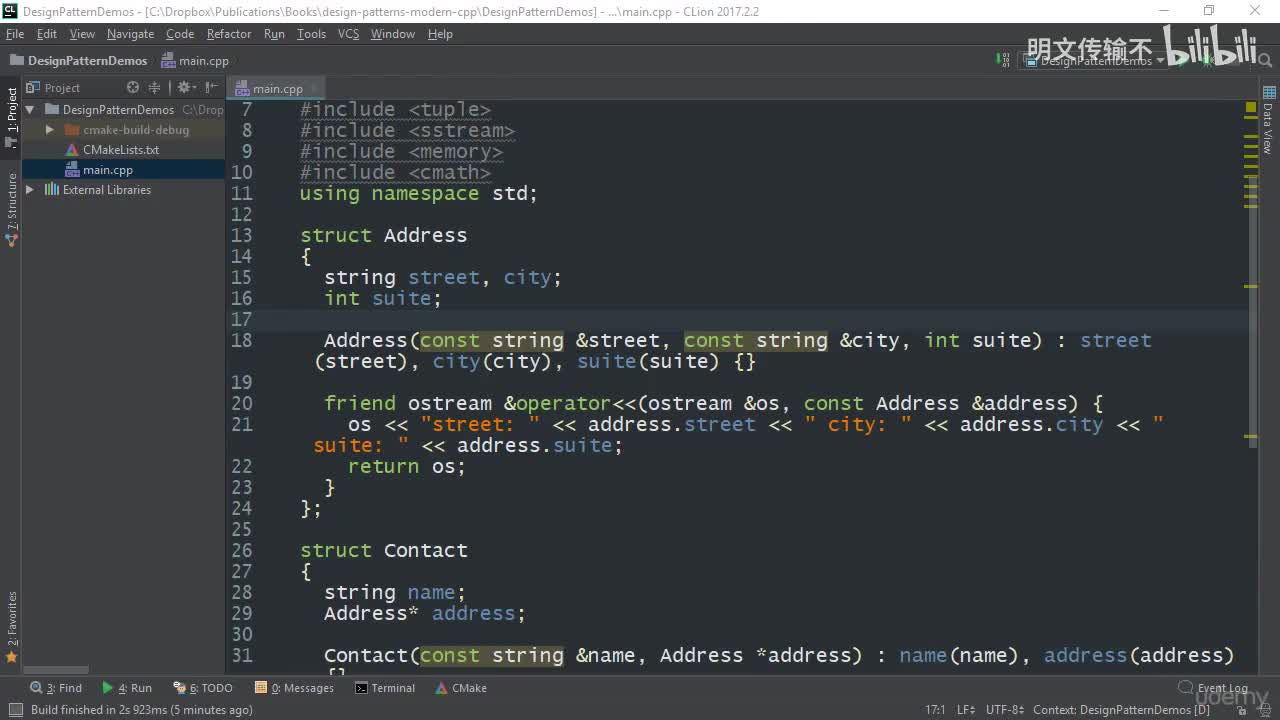Image resolution: width=1280 pixels, height=720 pixels.
Task: Click the yellow inspection status square above the scrollbar
Action: click(1251, 107)
